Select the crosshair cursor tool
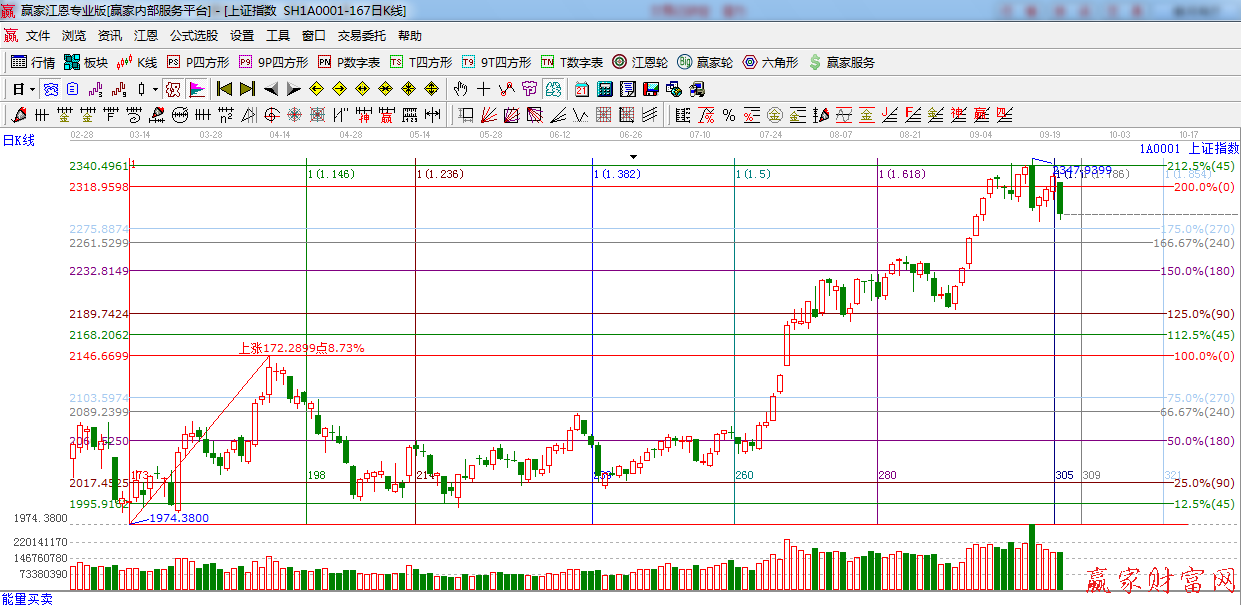Viewport: 1241px width, 605px height. 484,89
